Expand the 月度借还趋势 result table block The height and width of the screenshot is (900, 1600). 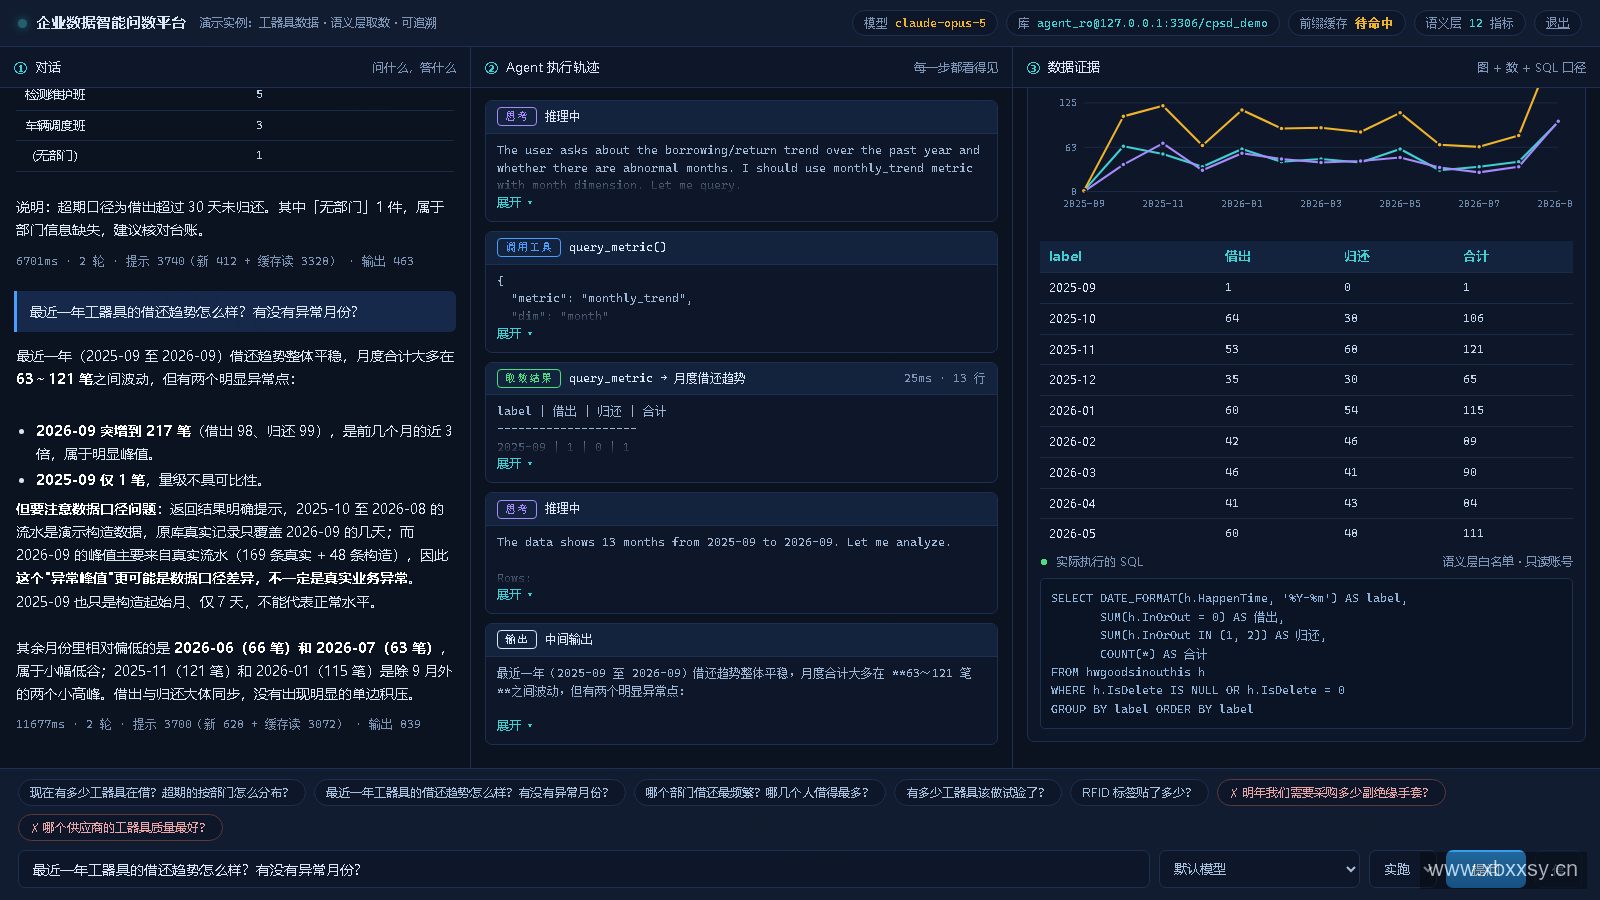click(514, 463)
